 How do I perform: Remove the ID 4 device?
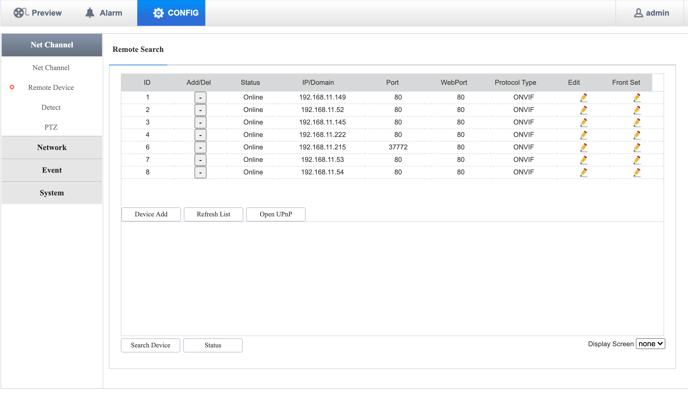(x=200, y=135)
